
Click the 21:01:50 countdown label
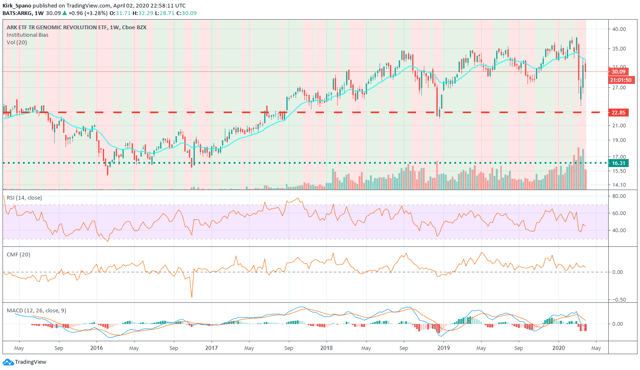click(x=621, y=80)
